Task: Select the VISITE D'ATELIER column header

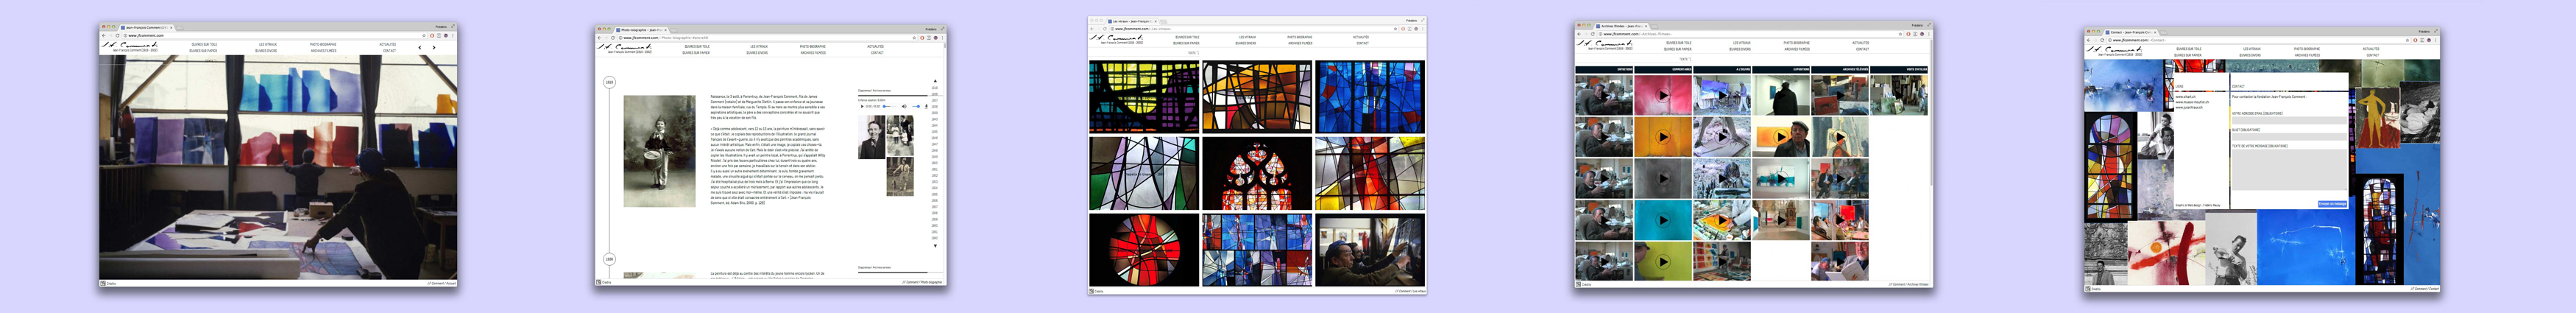Action: [1900, 69]
